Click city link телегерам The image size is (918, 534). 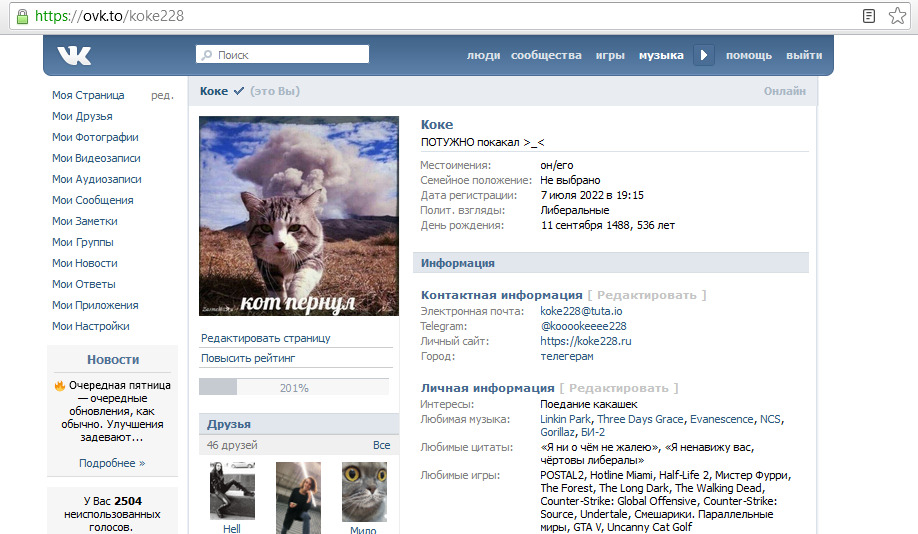tap(566, 356)
